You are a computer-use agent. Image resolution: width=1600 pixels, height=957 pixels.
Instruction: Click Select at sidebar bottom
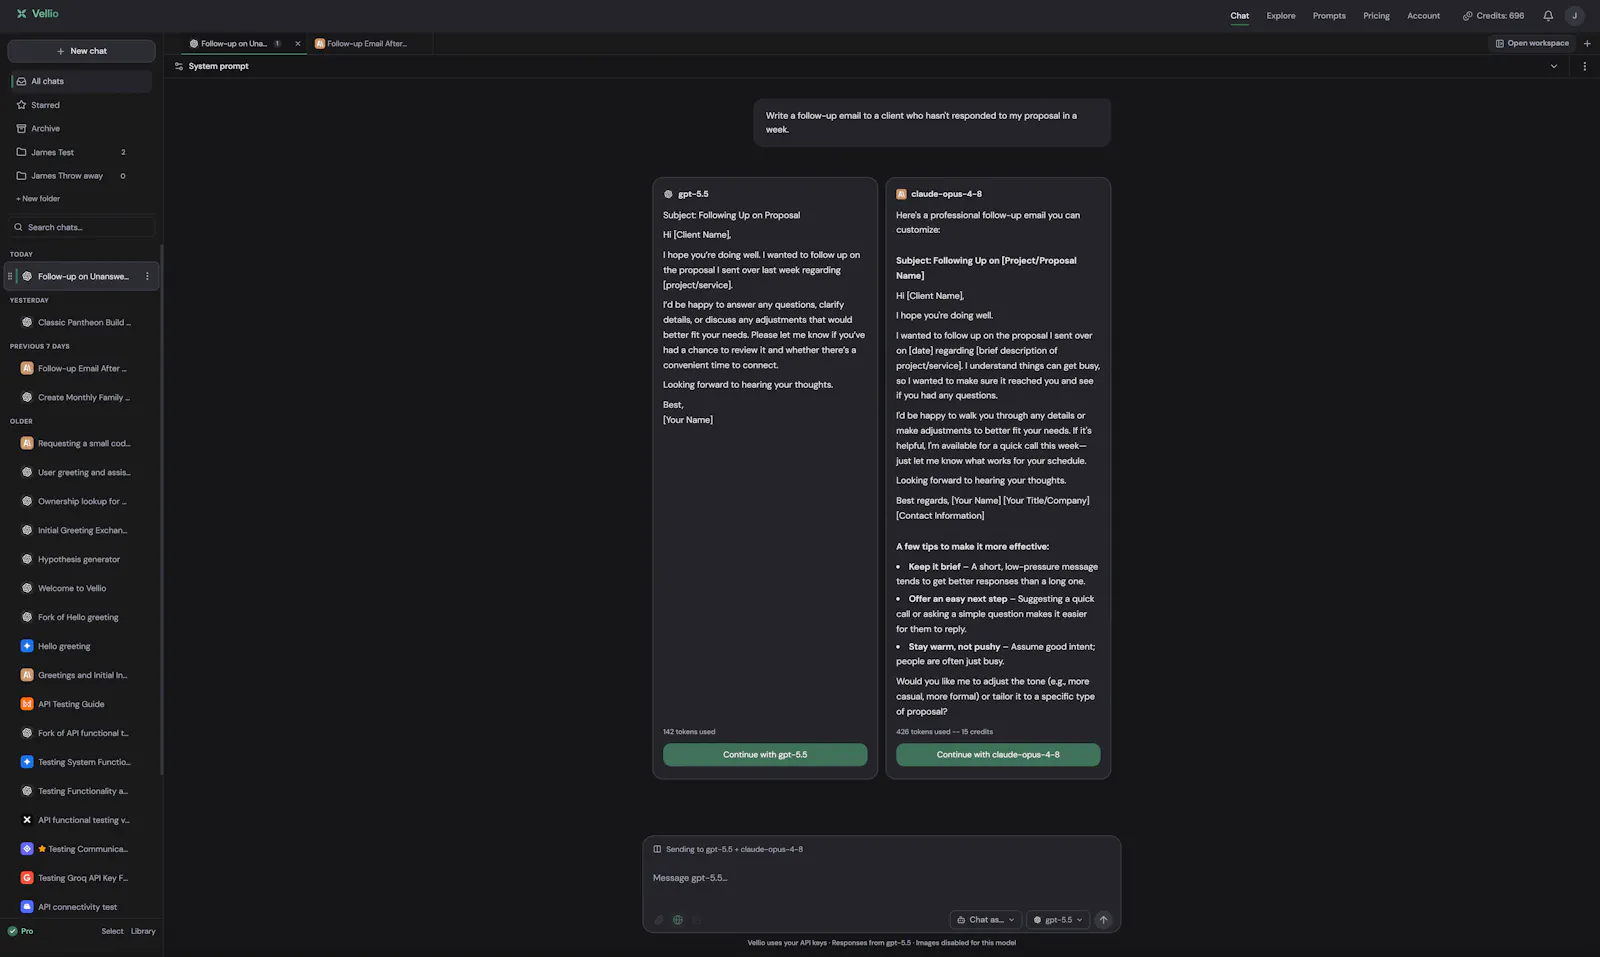tap(112, 931)
